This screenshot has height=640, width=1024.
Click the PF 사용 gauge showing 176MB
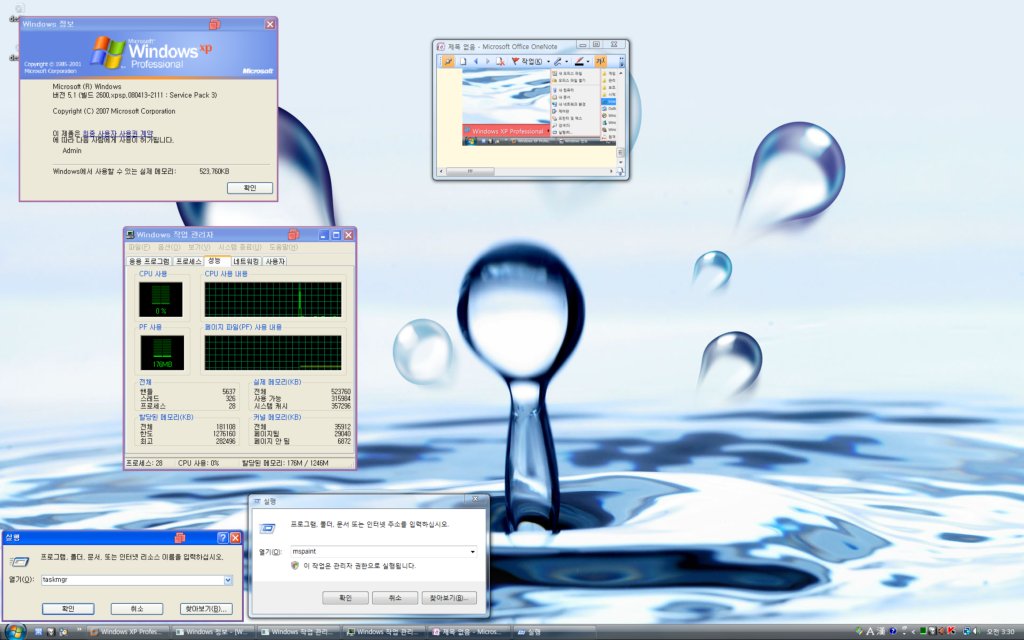(161, 353)
